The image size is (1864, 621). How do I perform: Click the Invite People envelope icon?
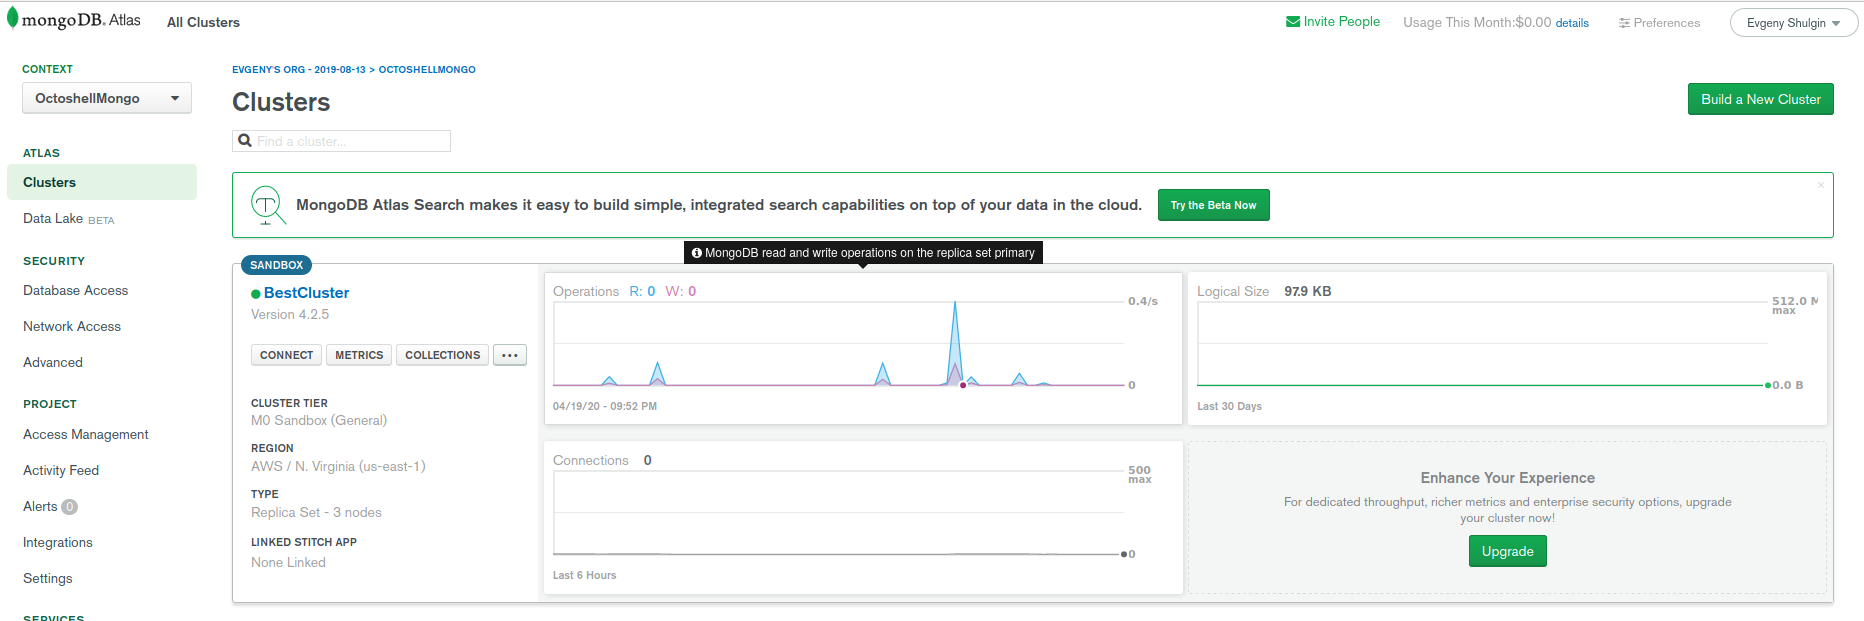tap(1293, 22)
